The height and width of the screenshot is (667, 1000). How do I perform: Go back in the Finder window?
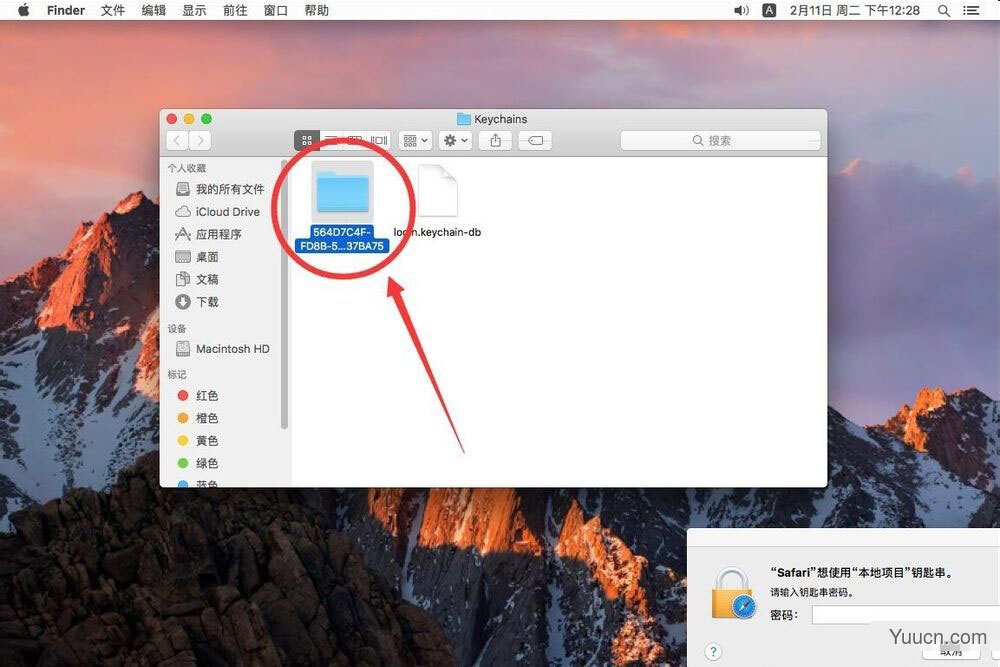click(x=177, y=140)
